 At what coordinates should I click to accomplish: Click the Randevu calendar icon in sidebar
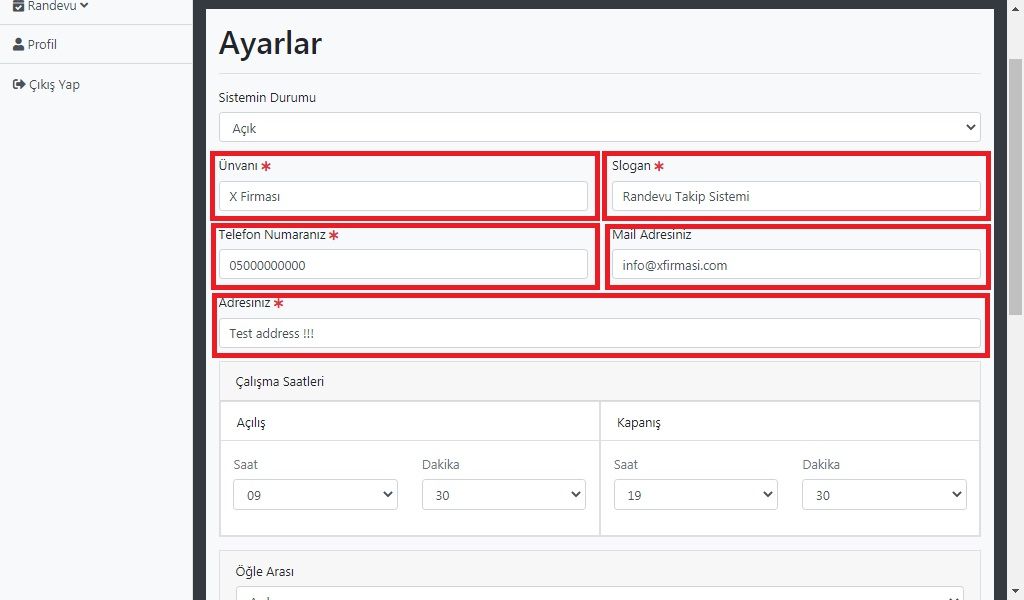tap(18, 5)
